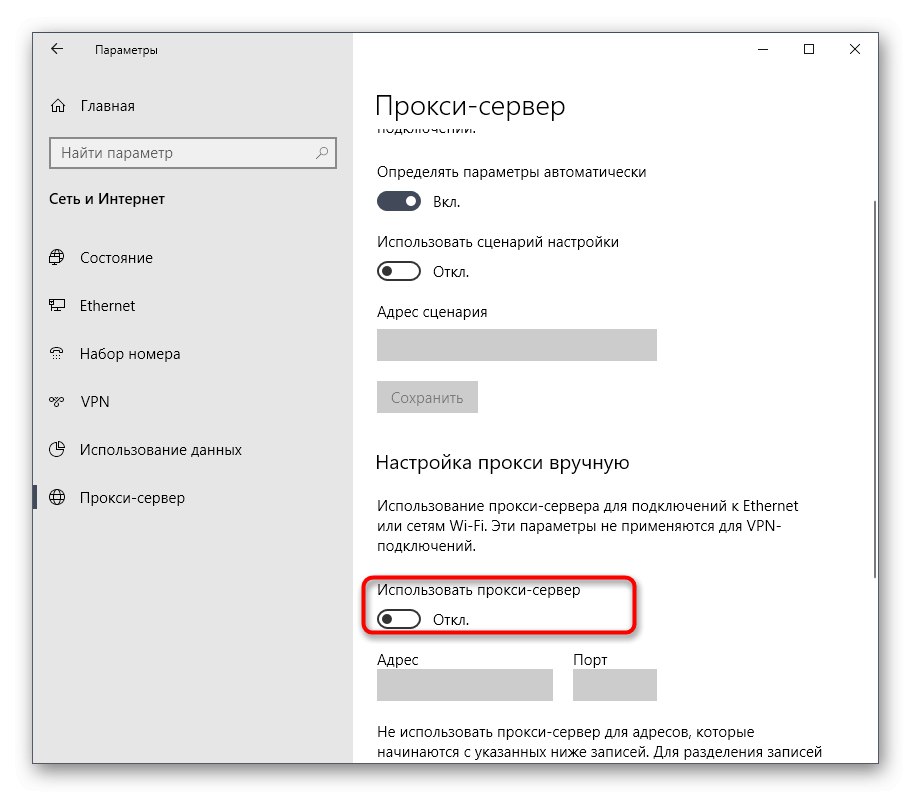The image size is (911, 796).
Task: Select Прокси-сервер in the sidebar menu
Action: pyautogui.click(x=131, y=497)
